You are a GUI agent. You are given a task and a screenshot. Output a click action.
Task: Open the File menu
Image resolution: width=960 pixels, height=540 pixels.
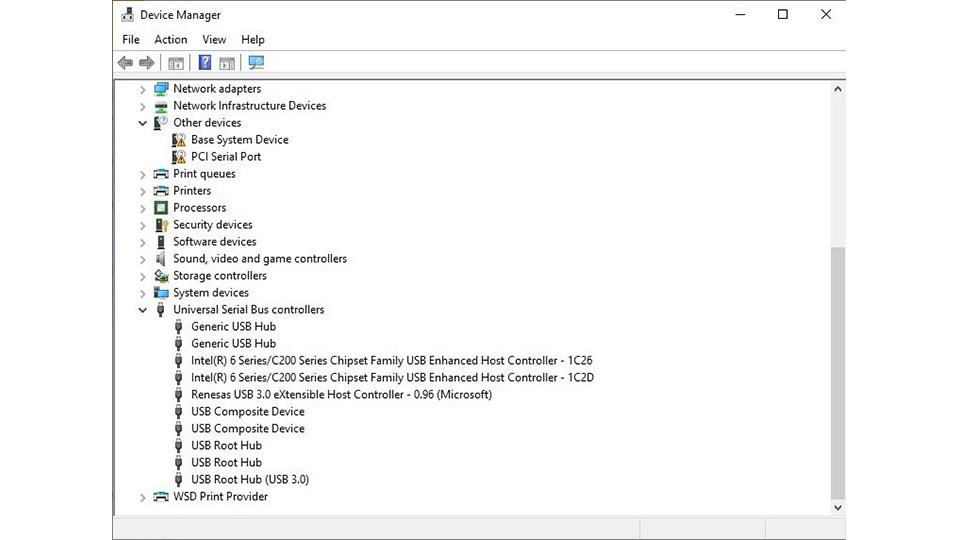131,39
